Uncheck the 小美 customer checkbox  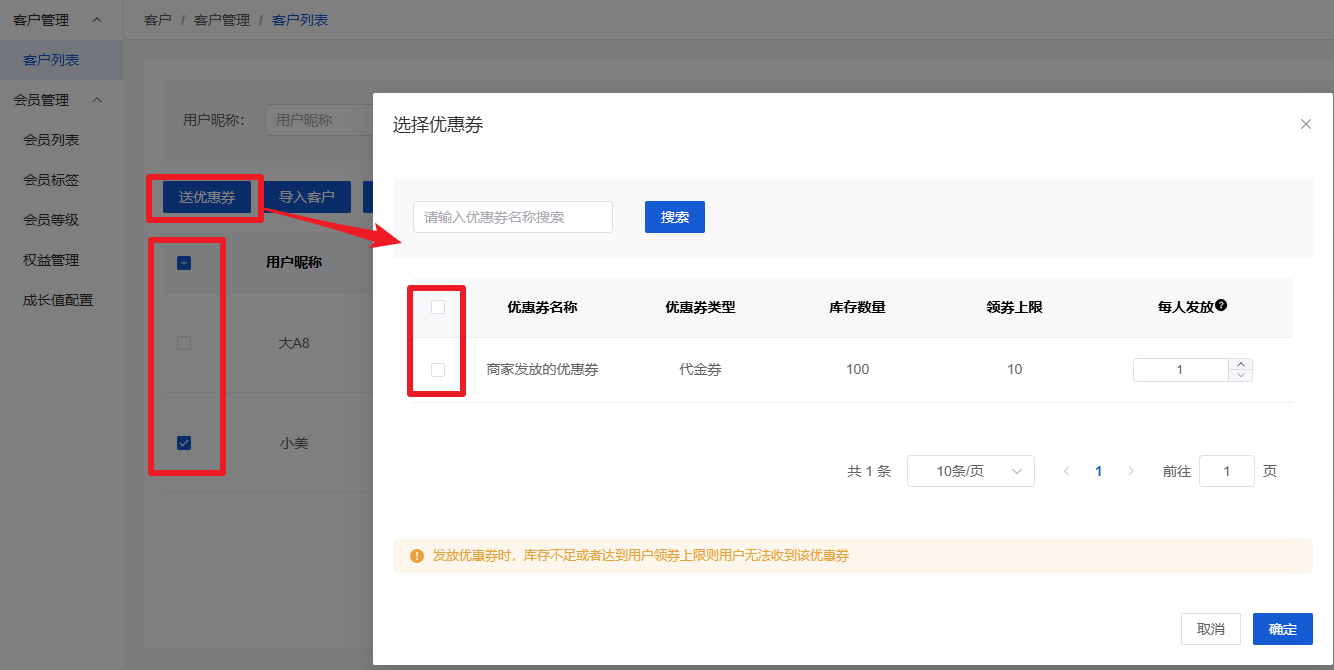tap(184, 443)
